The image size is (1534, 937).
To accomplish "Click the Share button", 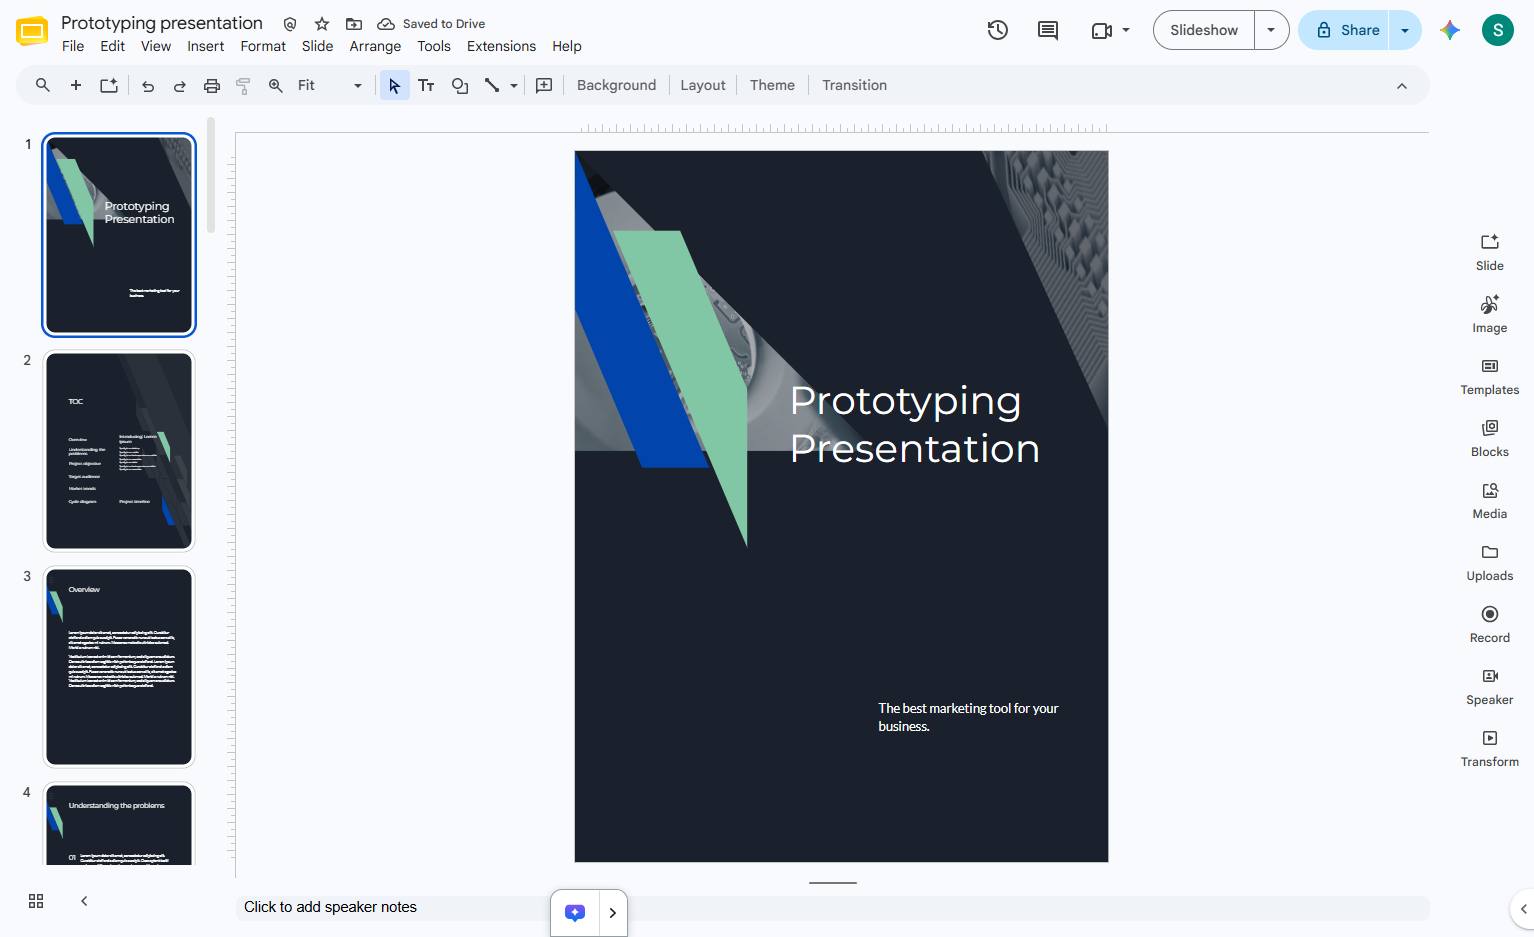I will coord(1345,30).
